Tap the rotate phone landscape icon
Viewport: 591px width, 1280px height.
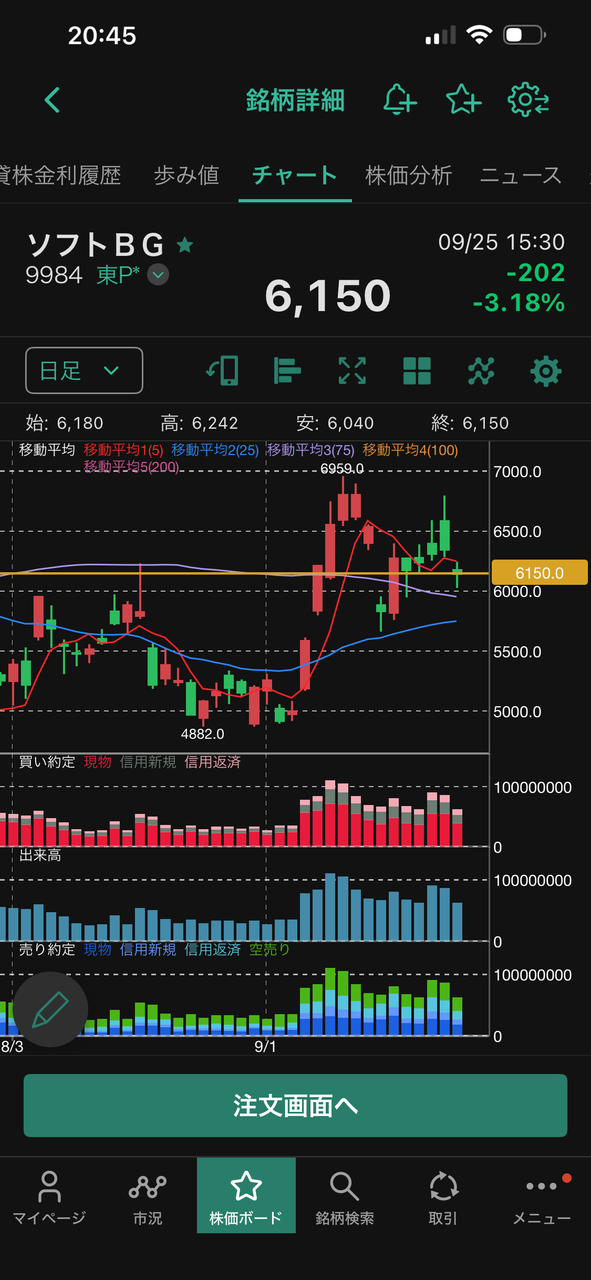point(222,371)
